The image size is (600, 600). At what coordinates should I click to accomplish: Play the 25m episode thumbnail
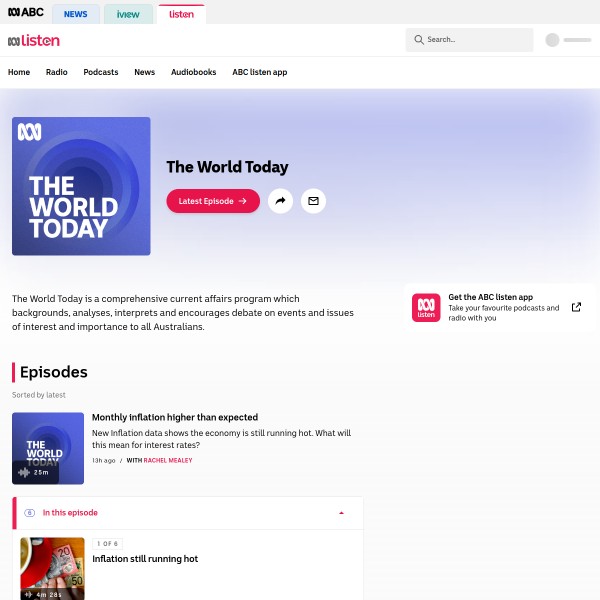point(48,448)
